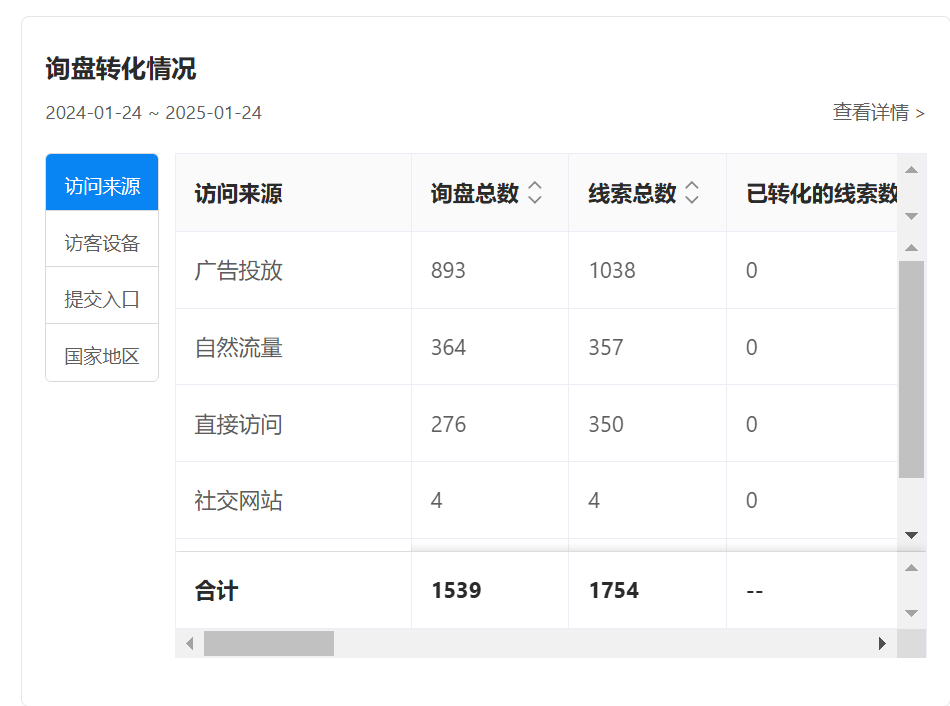This screenshot has width=950, height=706.
Task: Sort table by 询盘总数 column arrows
Action: pyautogui.click(x=535, y=193)
